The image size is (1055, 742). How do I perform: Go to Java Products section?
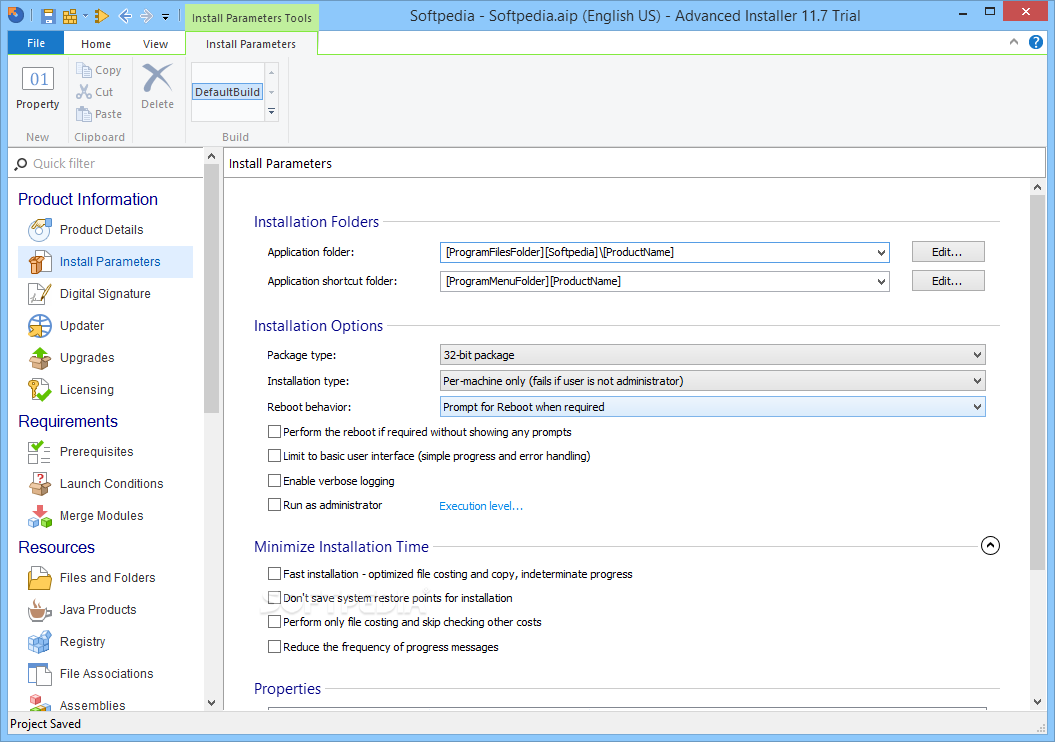pos(98,610)
